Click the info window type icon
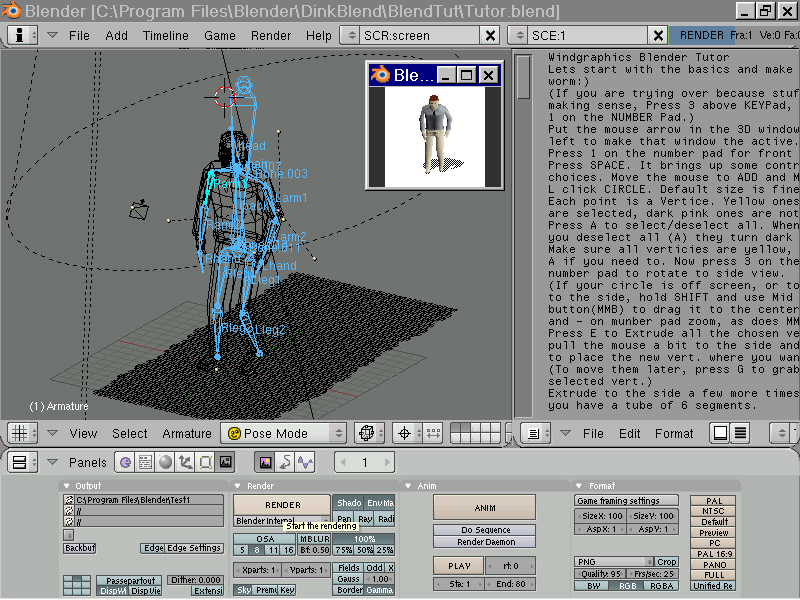Screen dimensions: 800x600 coord(18,35)
